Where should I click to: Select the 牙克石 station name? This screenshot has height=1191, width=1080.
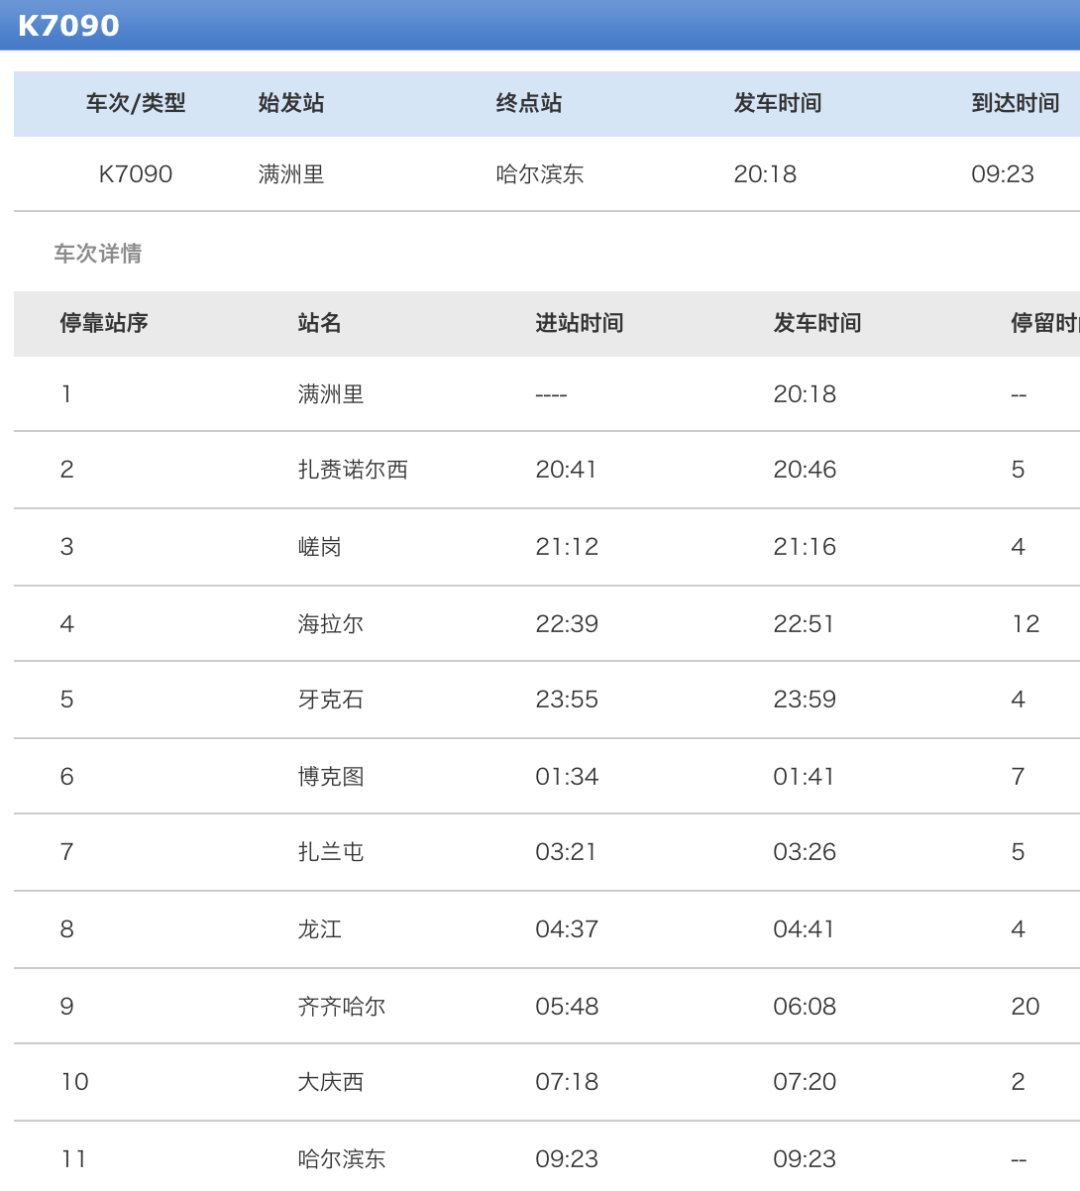(x=330, y=700)
